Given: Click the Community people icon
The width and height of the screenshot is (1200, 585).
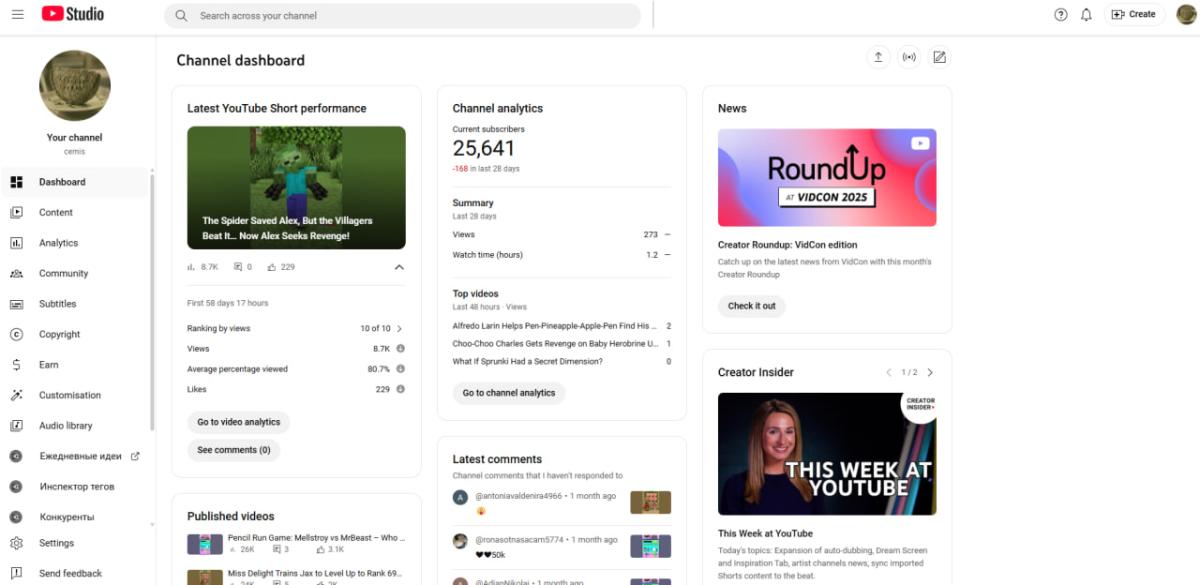Looking at the screenshot, I should [16, 273].
